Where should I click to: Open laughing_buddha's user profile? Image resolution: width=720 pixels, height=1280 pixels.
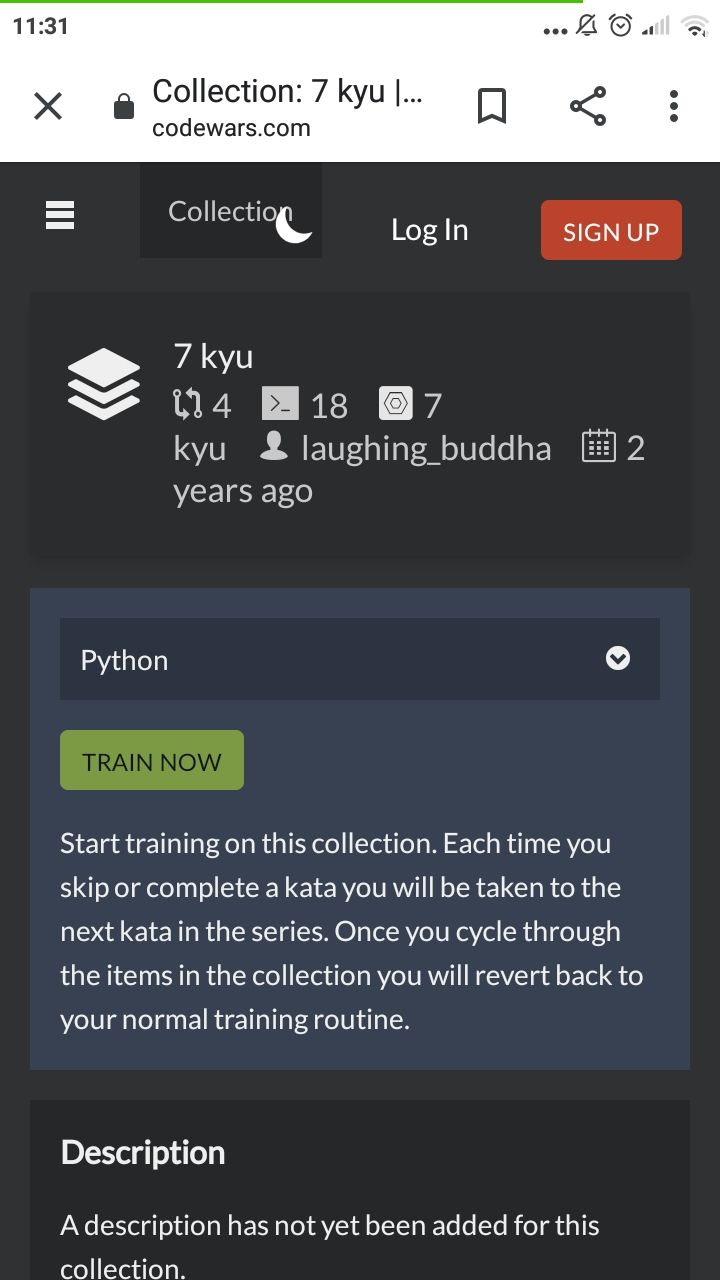pyautogui.click(x=426, y=448)
